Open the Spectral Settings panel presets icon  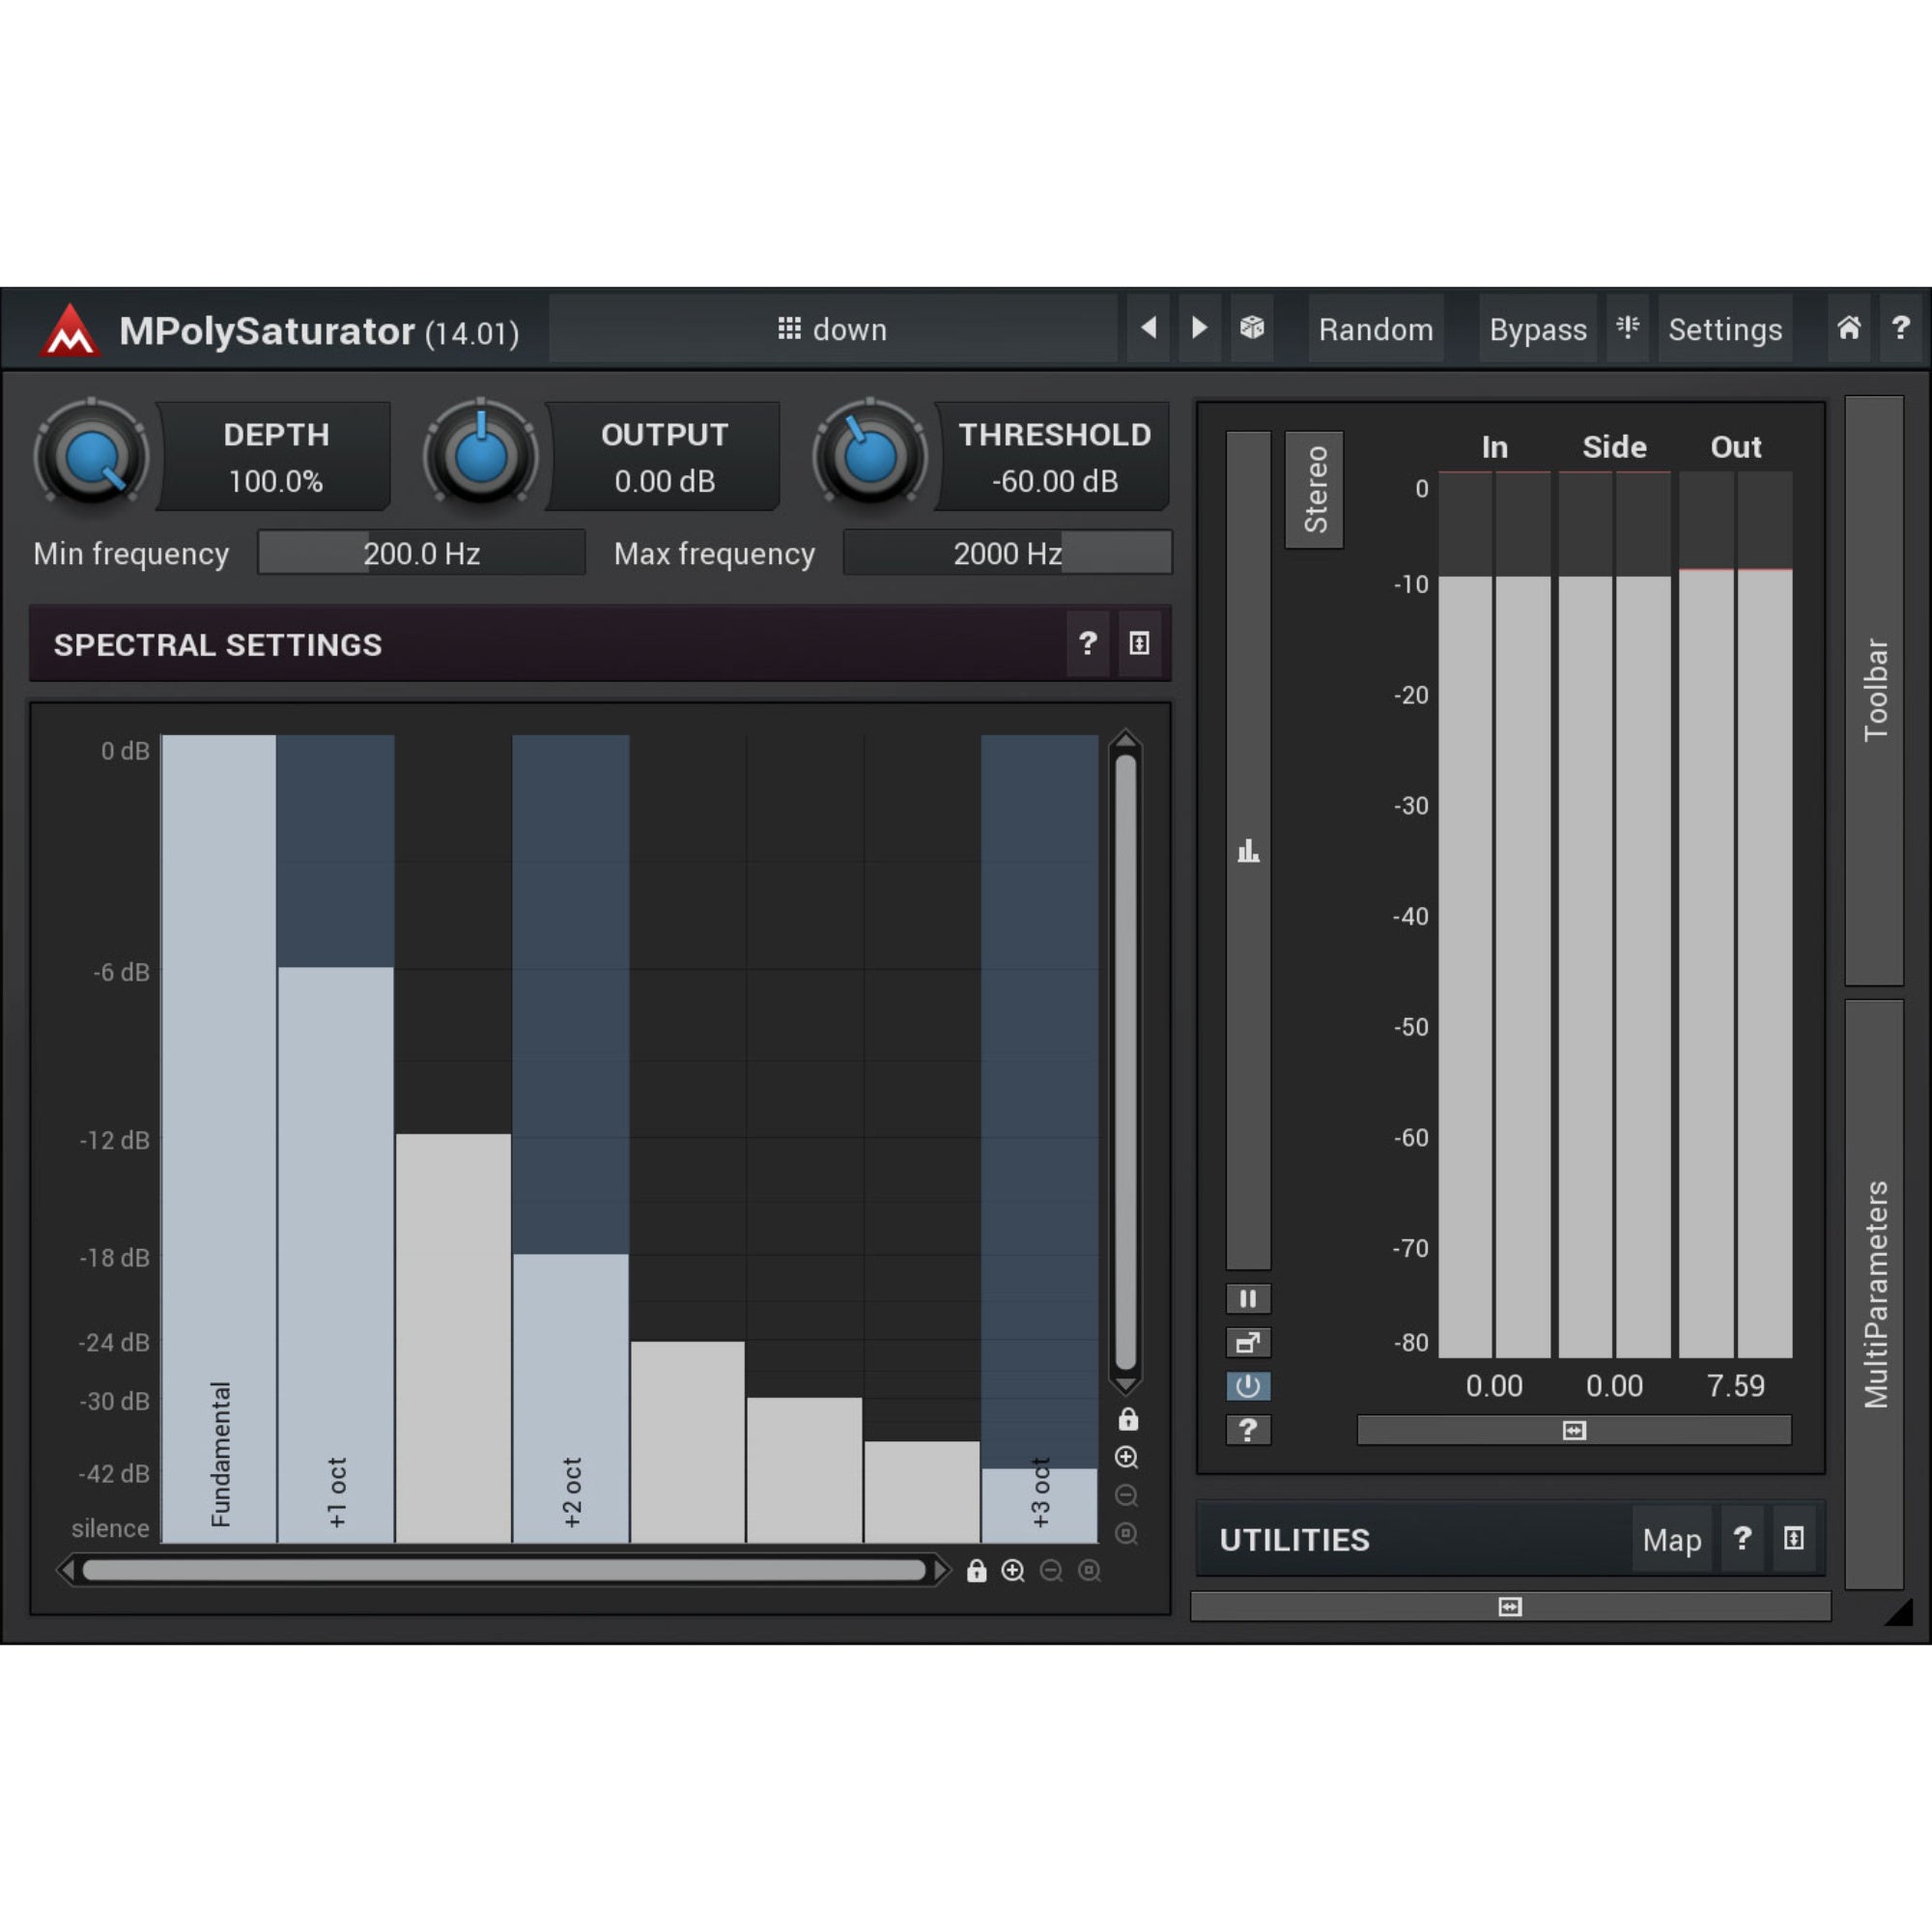click(x=1139, y=643)
